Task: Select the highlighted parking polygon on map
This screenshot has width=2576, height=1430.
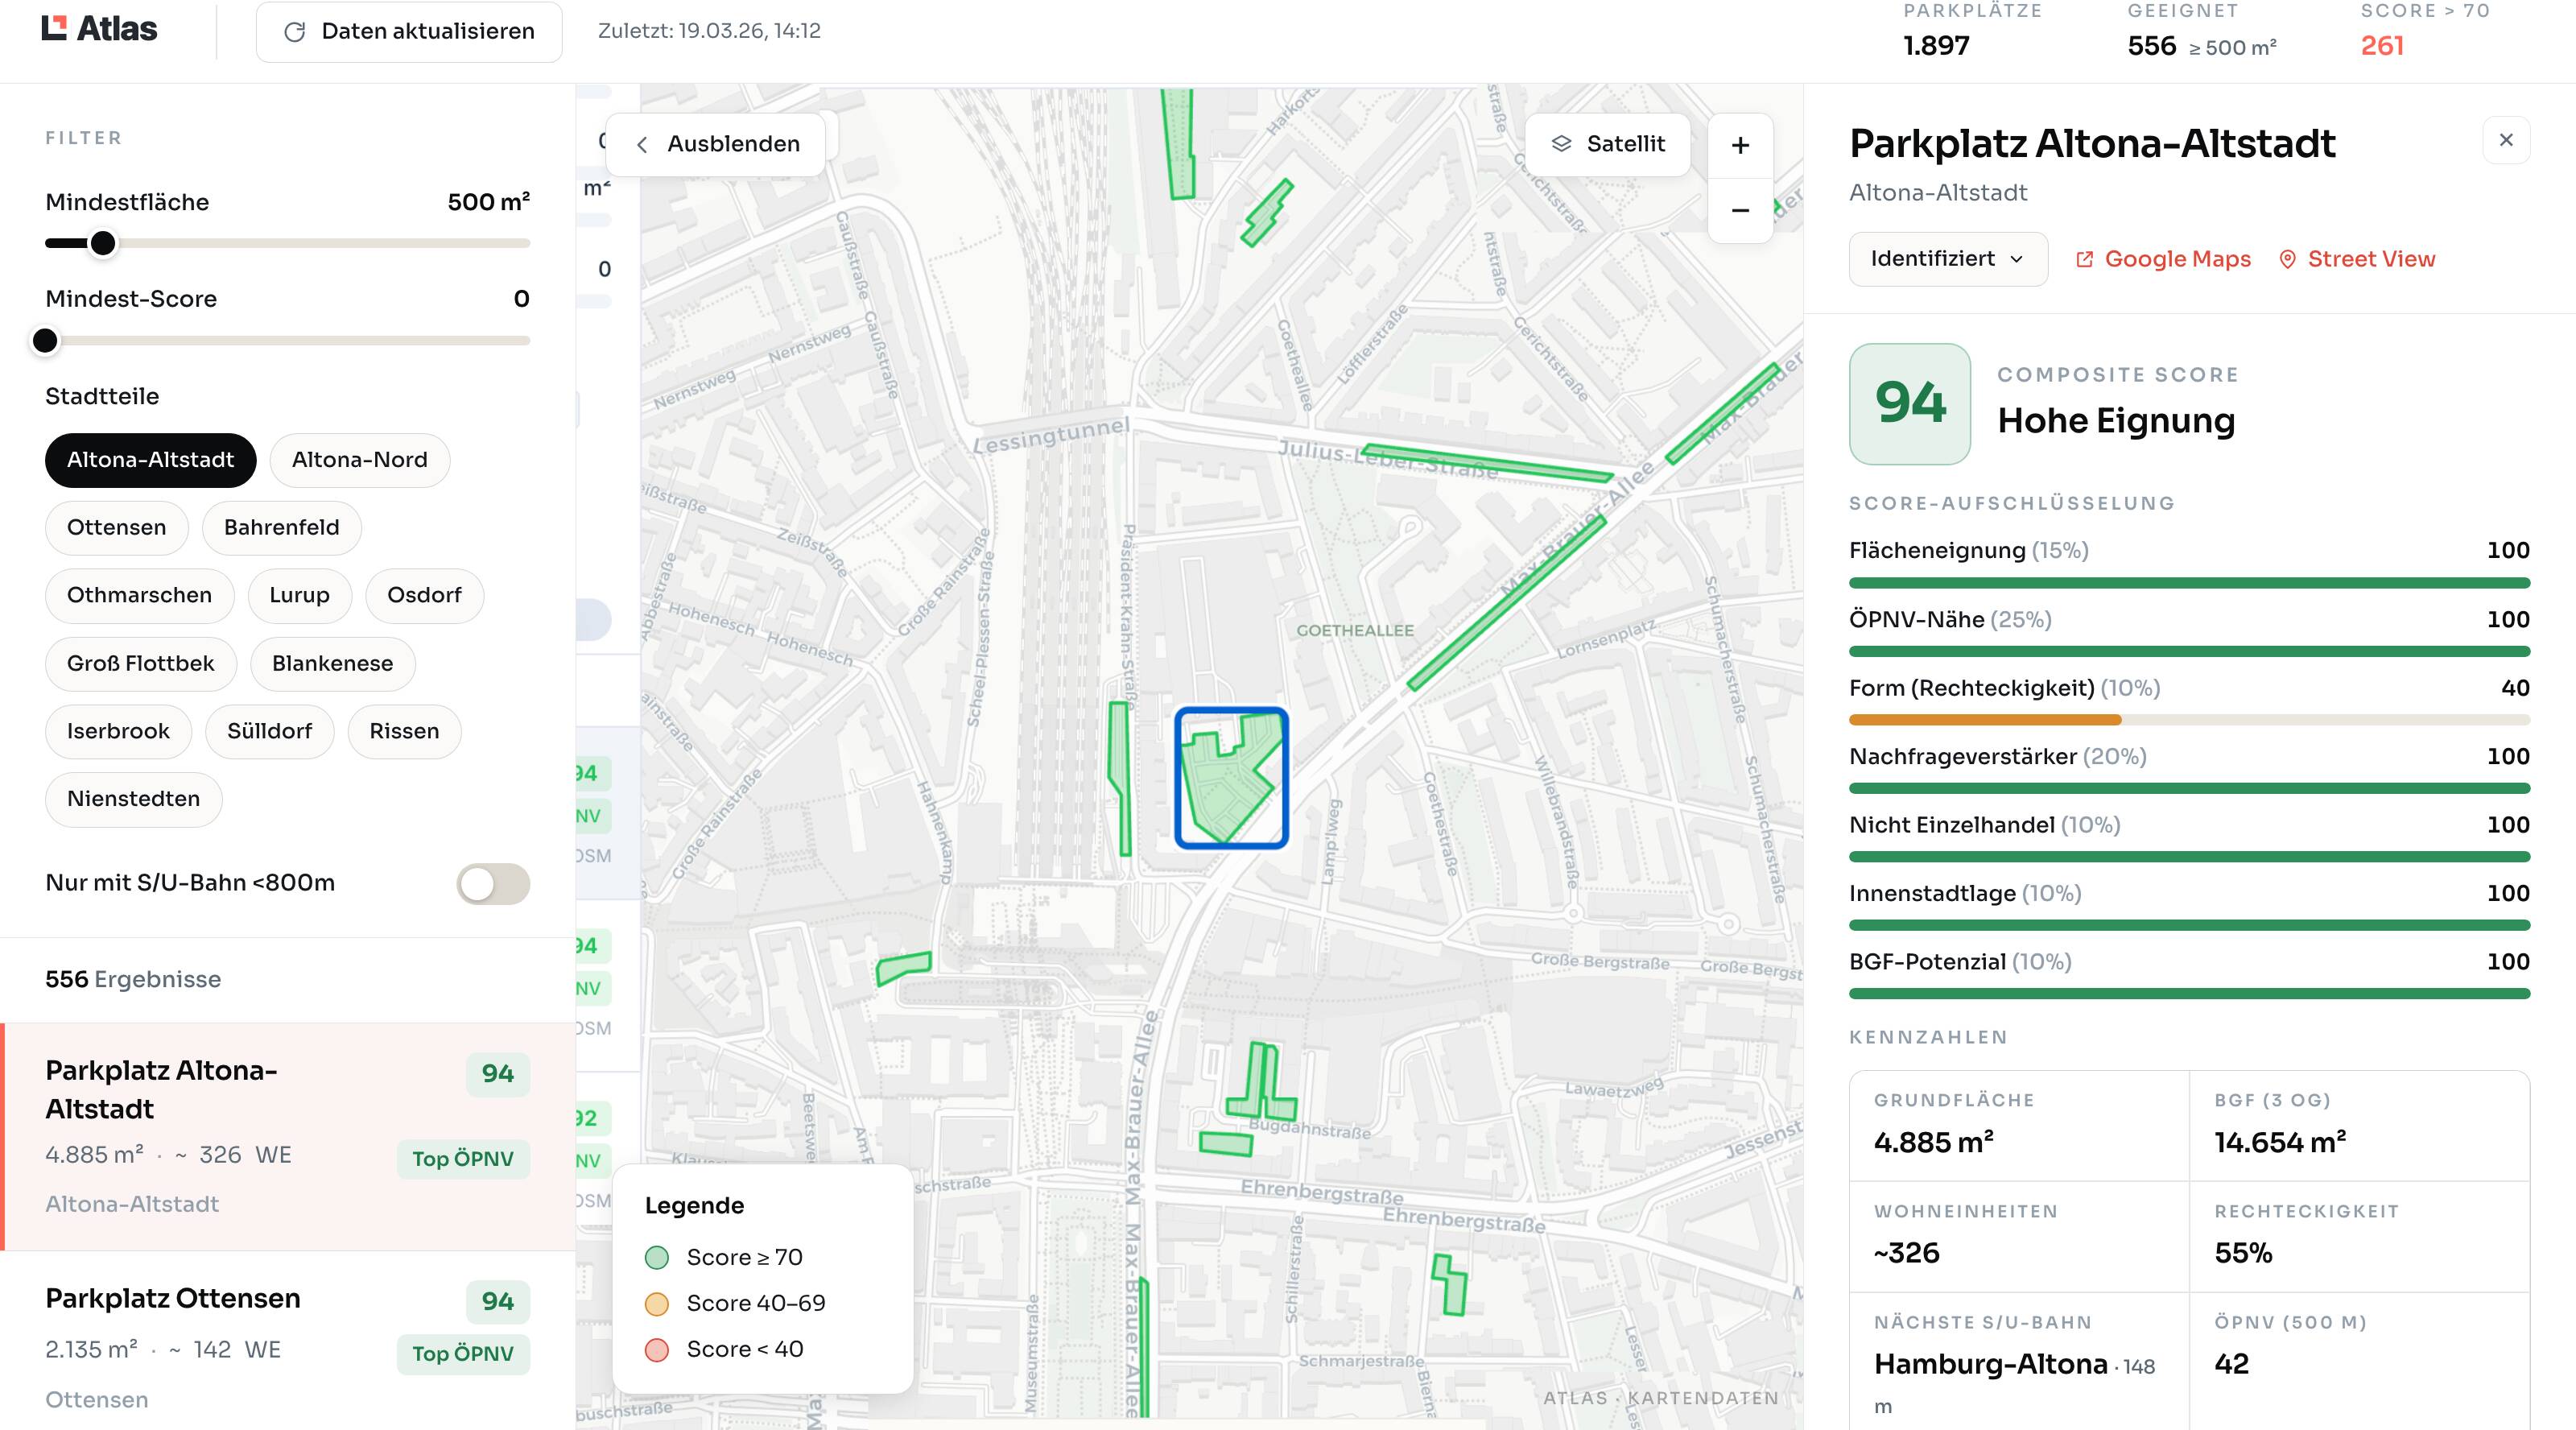Action: click(1230, 779)
